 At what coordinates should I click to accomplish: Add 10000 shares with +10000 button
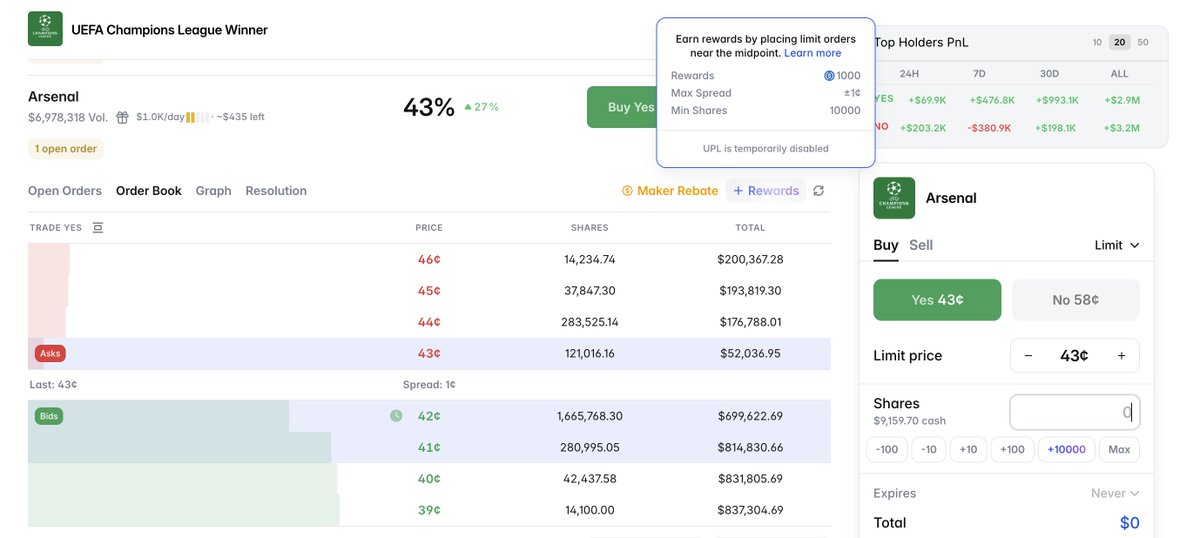tap(1067, 450)
